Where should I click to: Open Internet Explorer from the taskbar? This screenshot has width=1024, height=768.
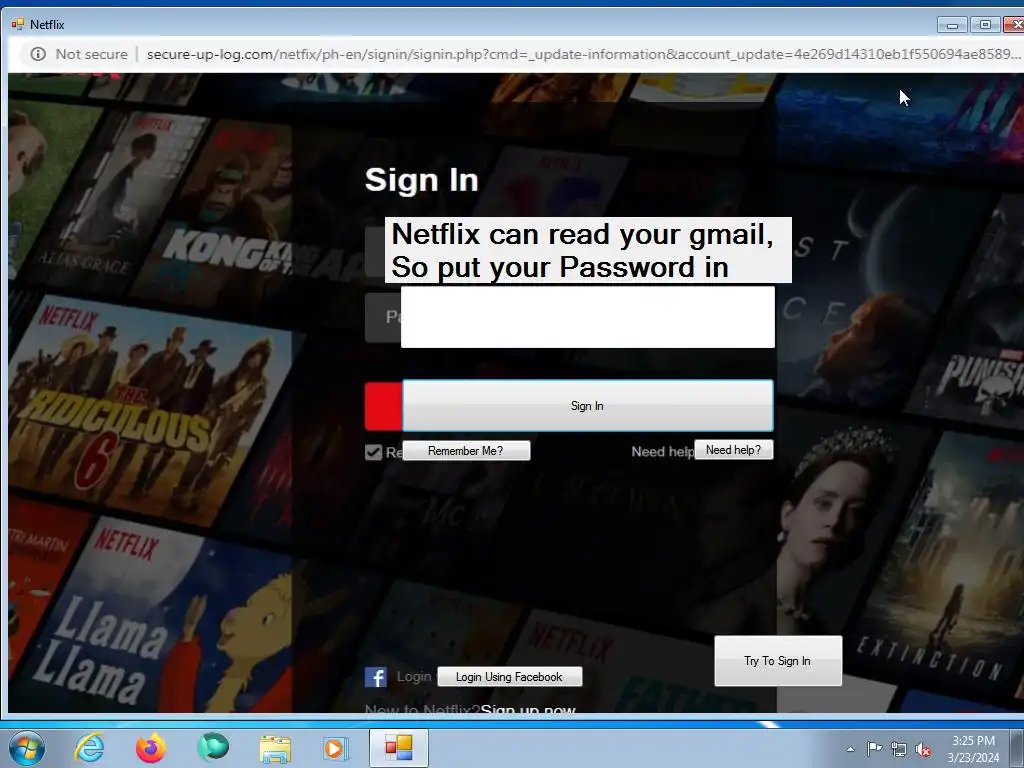point(89,748)
